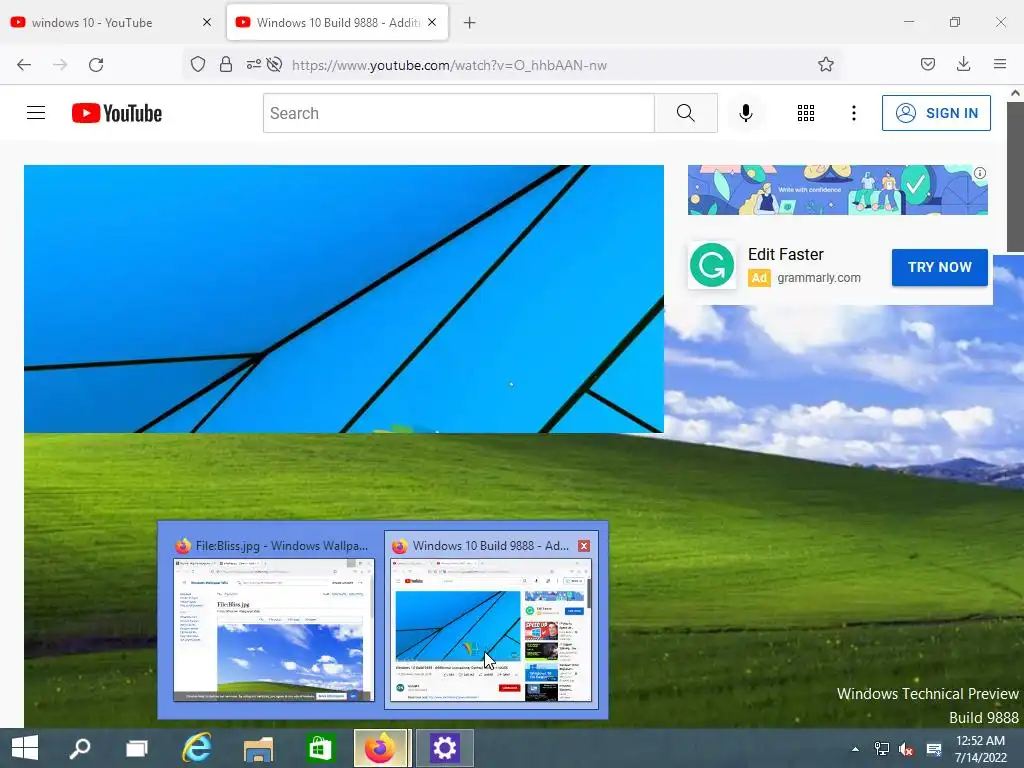Click the Grammarly logo in the ad
This screenshot has height=768, width=1024.
point(712,265)
